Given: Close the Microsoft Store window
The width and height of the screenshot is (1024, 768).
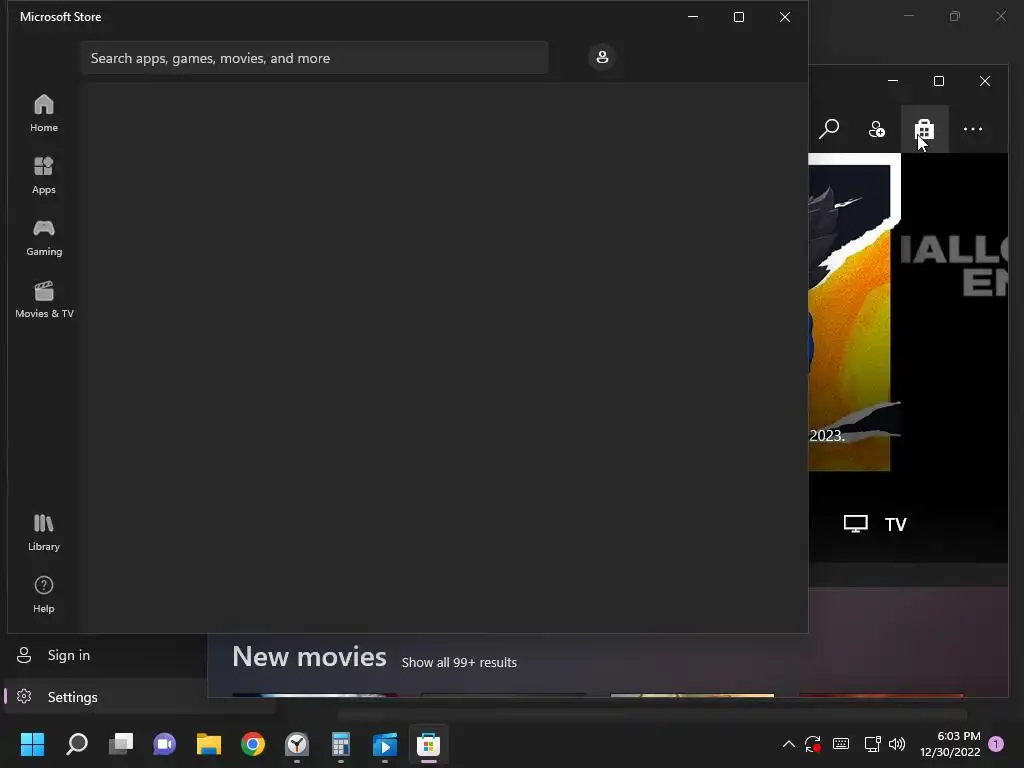Looking at the screenshot, I should point(785,17).
